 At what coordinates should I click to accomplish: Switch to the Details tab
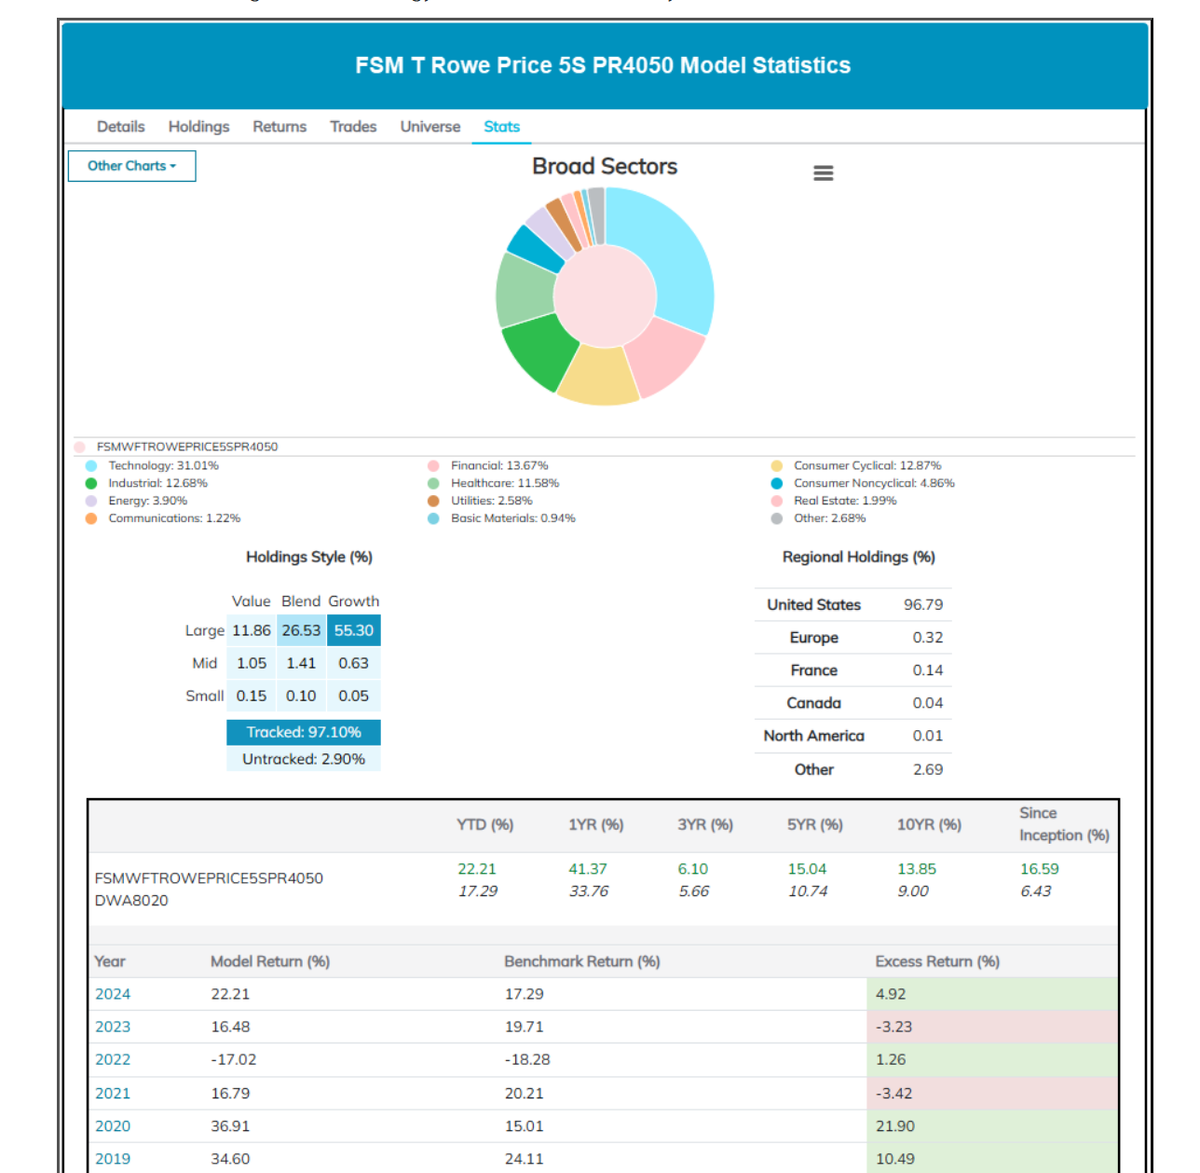[121, 127]
